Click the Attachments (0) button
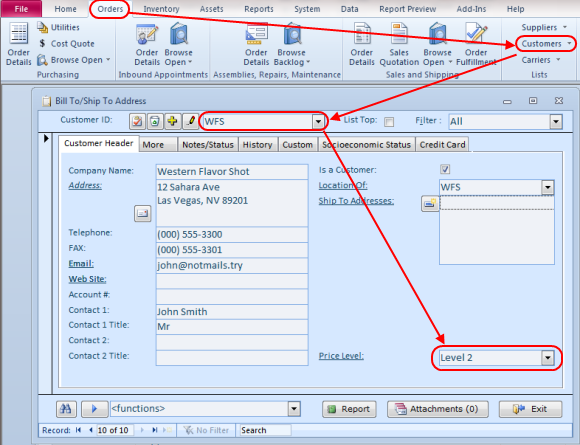The height and width of the screenshot is (445, 580). coord(438,409)
